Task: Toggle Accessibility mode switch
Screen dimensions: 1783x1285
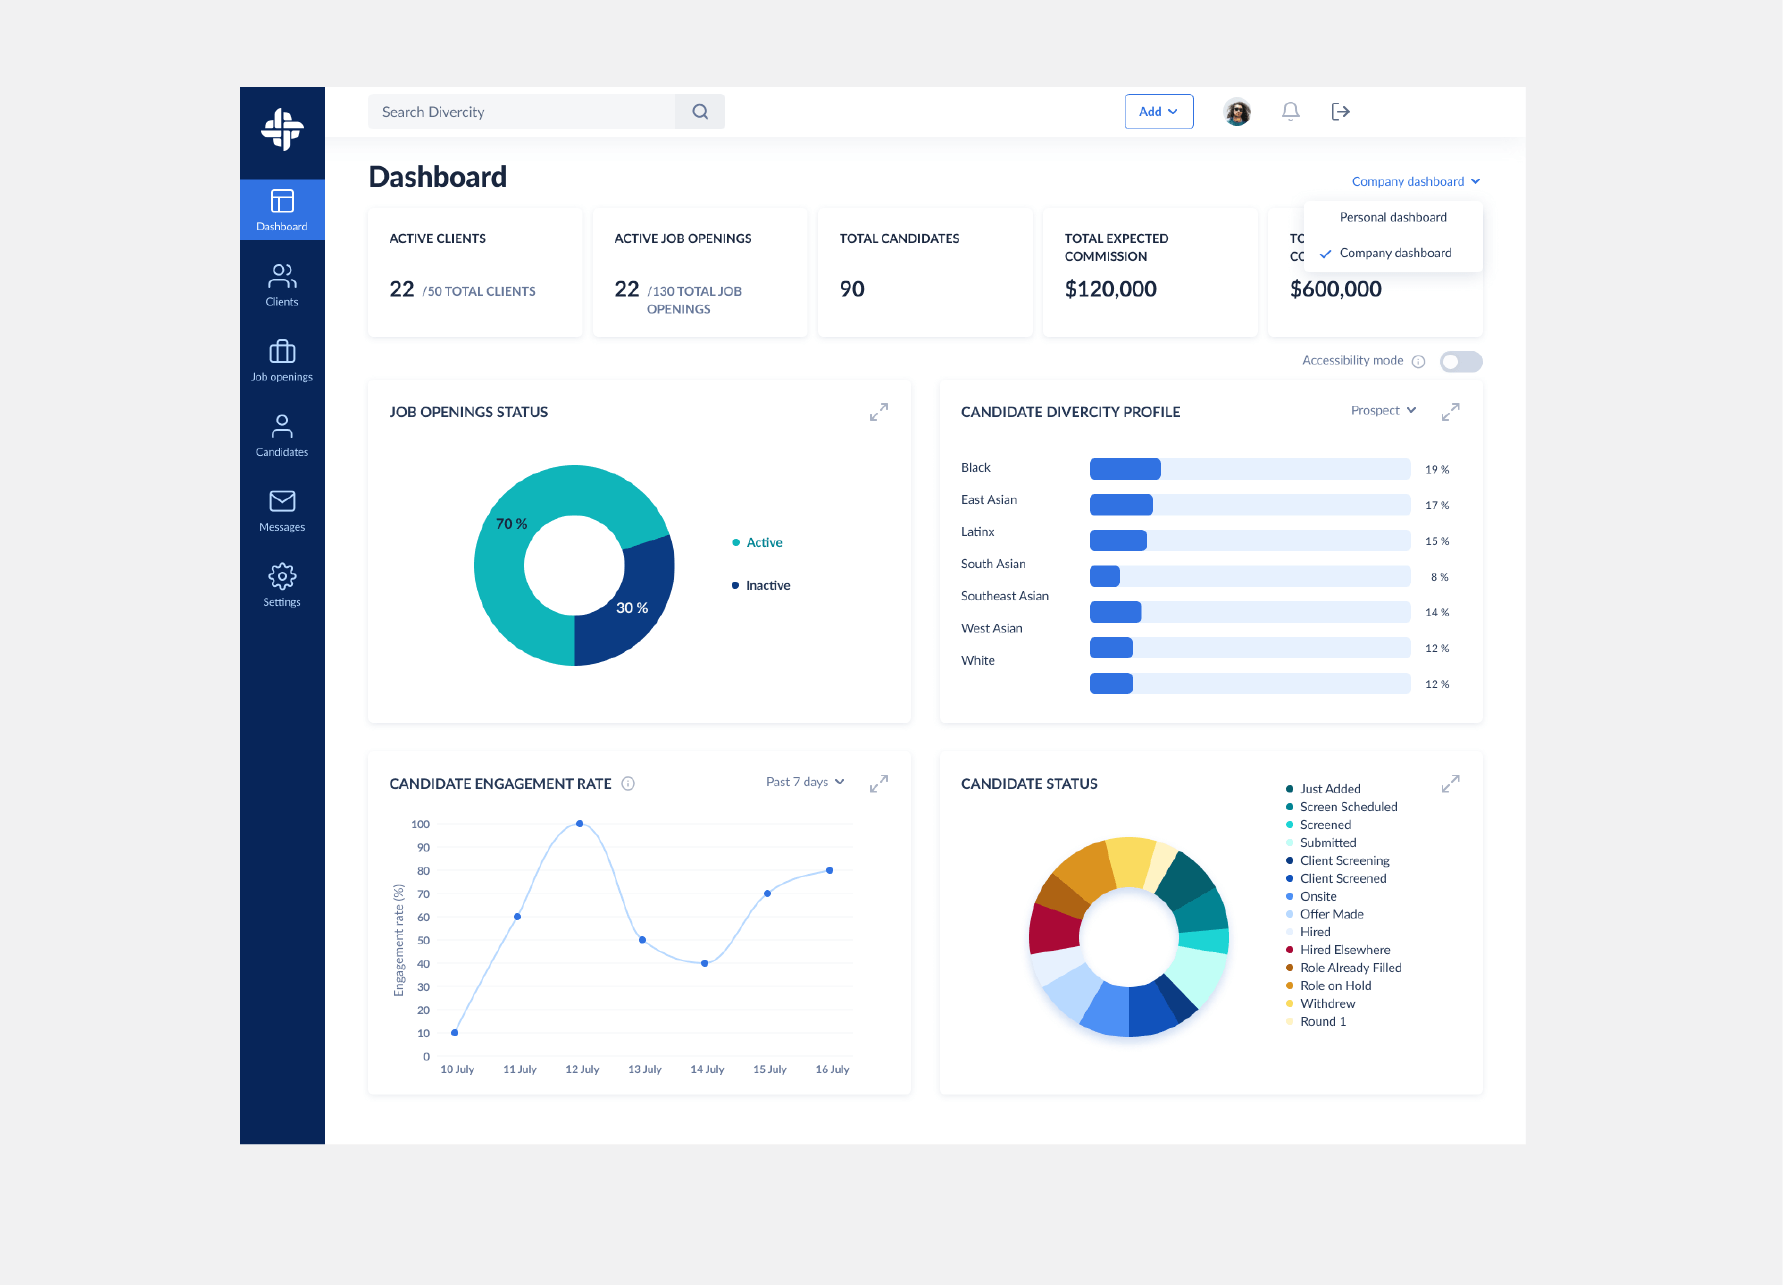Action: click(1461, 362)
